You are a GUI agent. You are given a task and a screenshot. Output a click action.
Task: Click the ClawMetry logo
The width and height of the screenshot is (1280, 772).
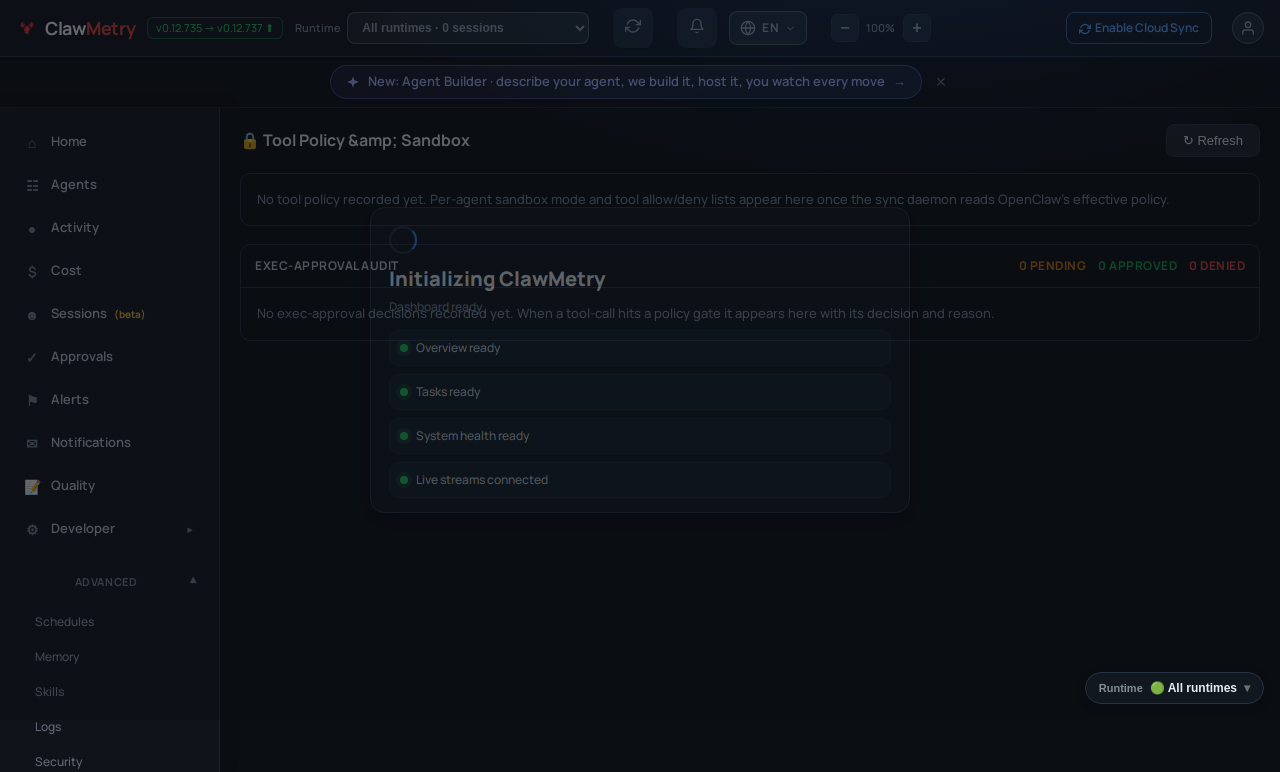pos(77,29)
